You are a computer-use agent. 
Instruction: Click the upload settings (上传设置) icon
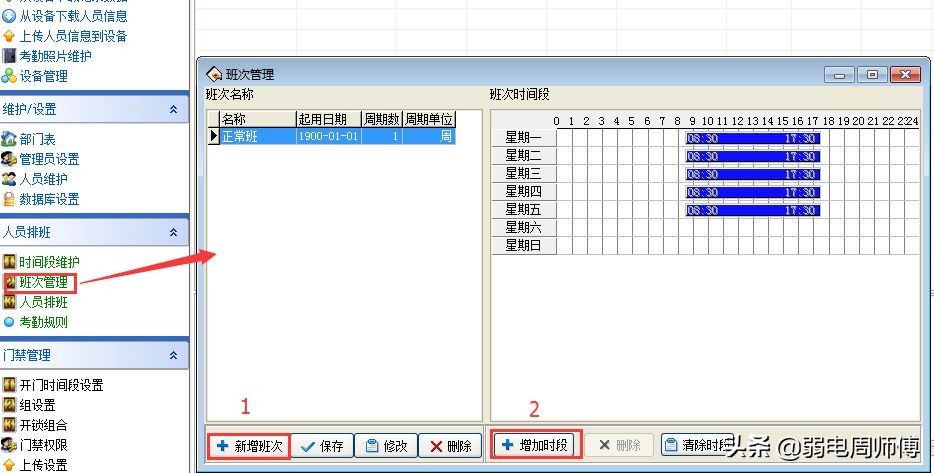(x=9, y=465)
